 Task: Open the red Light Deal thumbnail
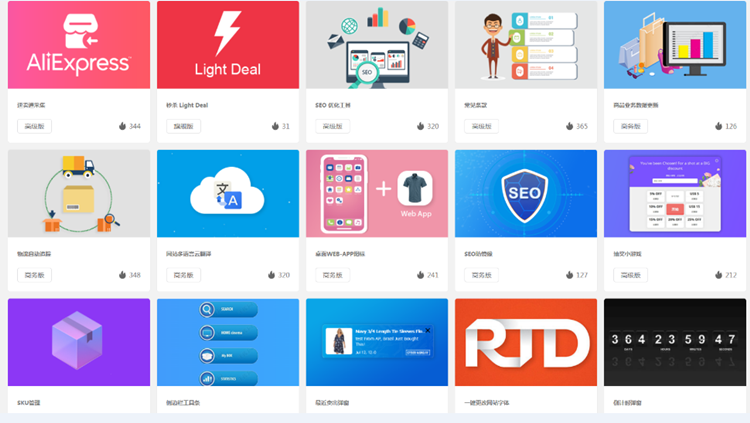point(228,45)
